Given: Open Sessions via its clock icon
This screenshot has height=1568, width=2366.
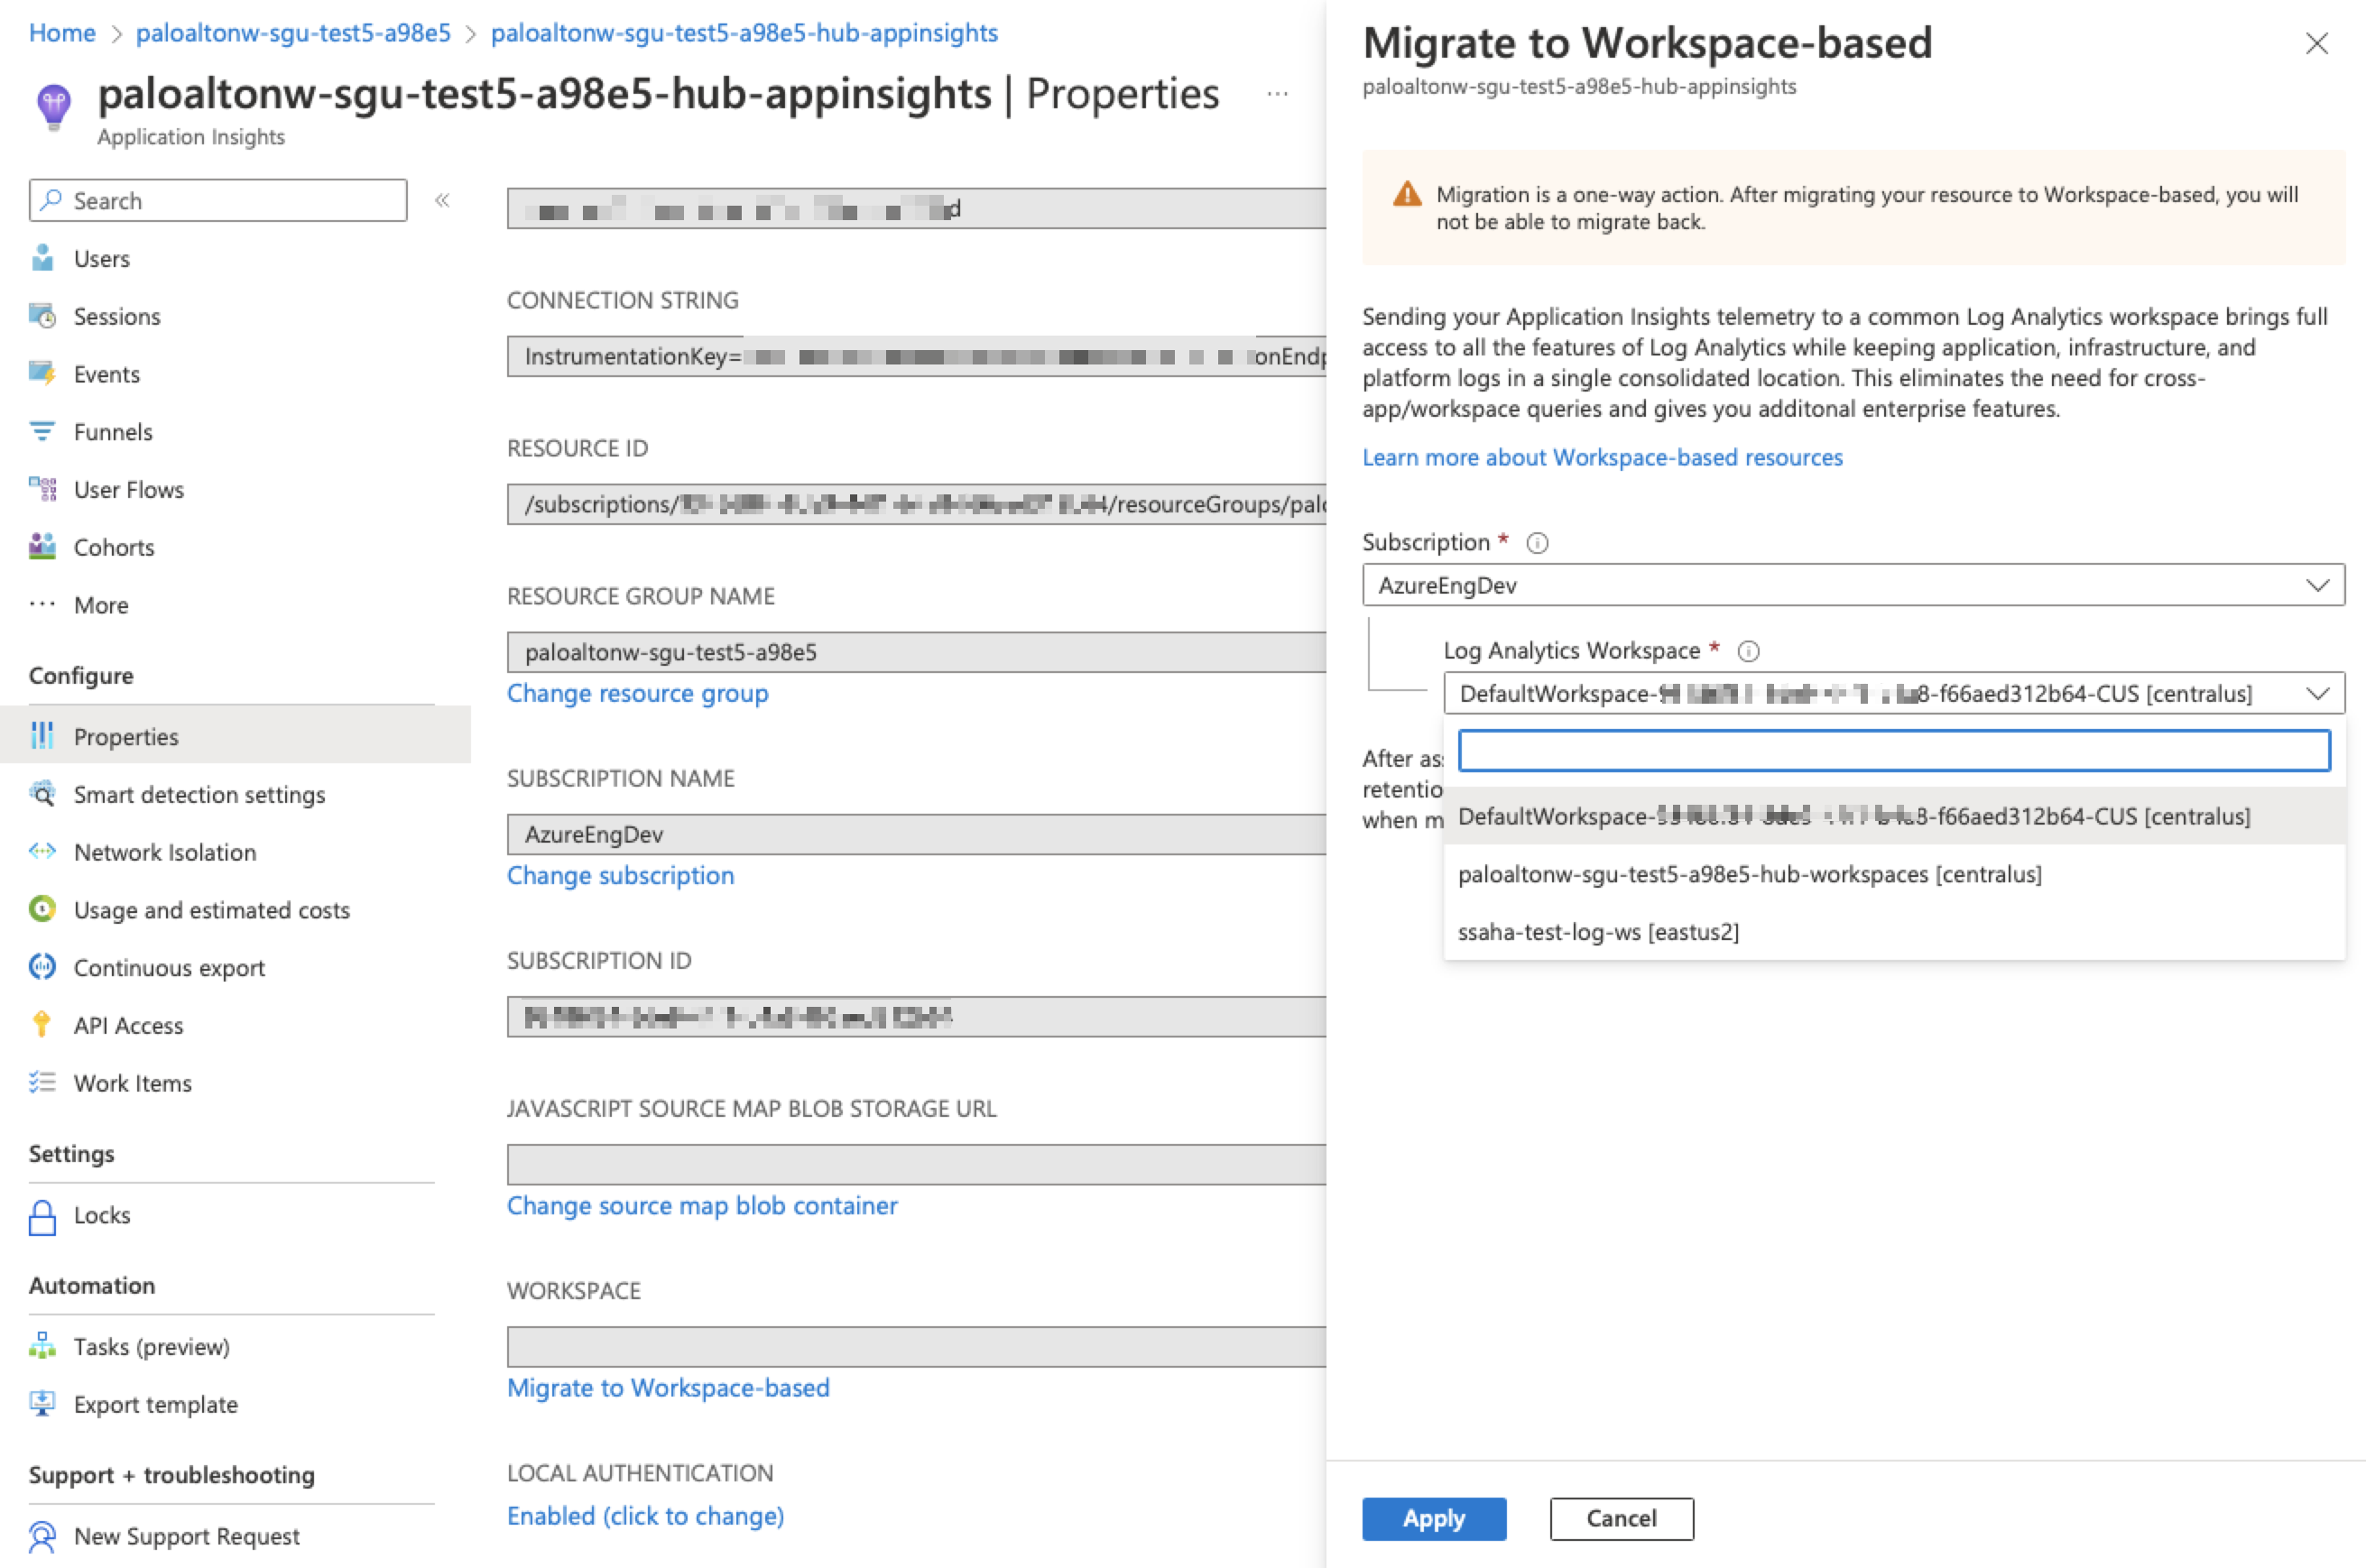Looking at the screenshot, I should (x=42, y=316).
